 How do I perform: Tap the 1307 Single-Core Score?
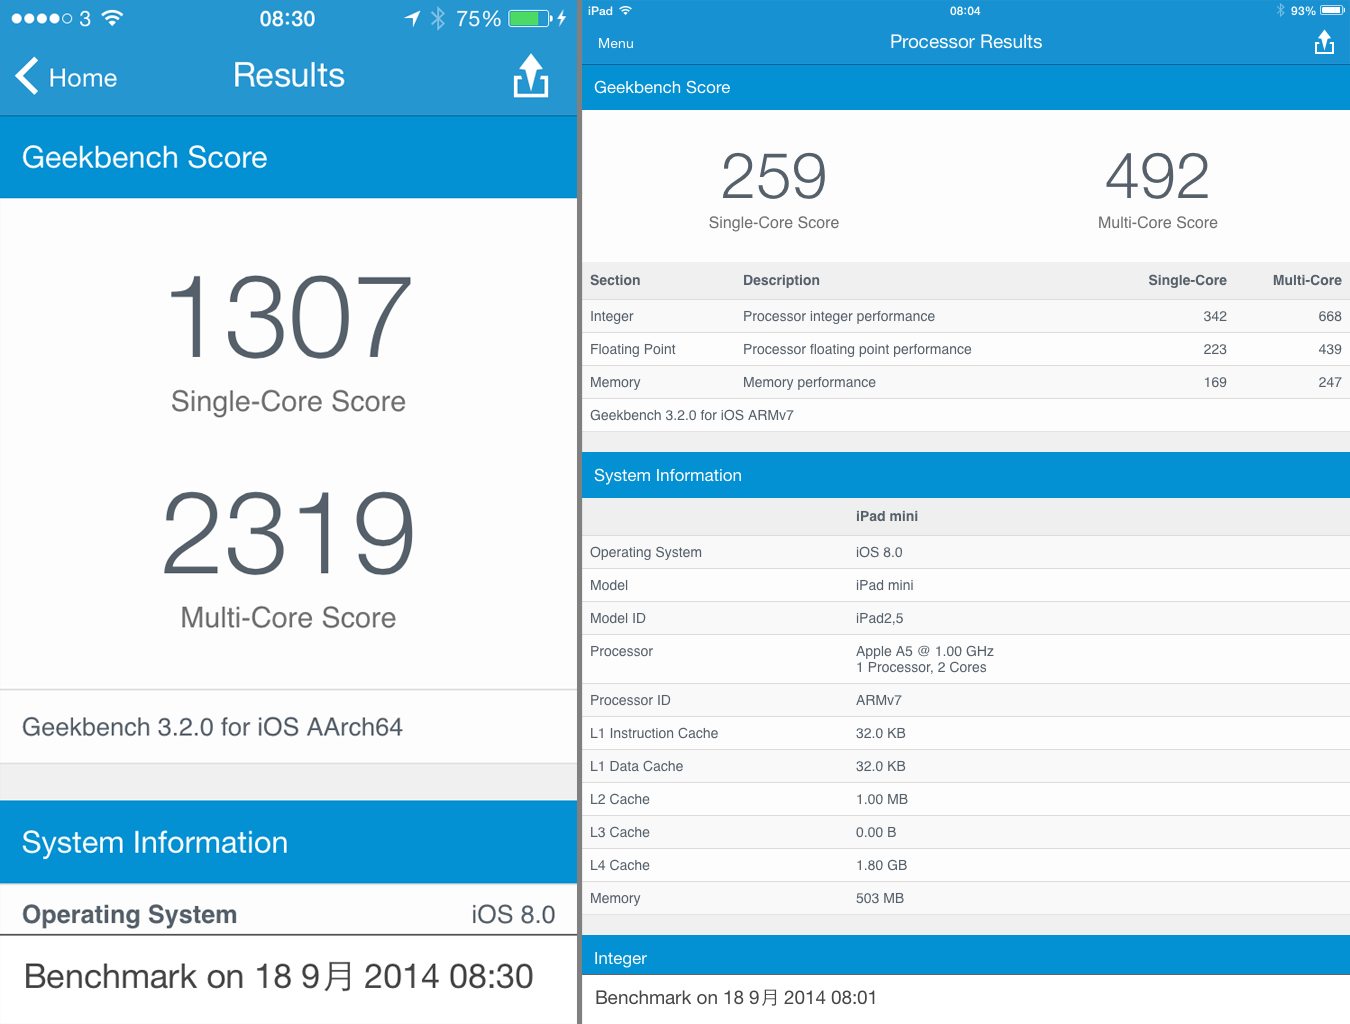288,318
